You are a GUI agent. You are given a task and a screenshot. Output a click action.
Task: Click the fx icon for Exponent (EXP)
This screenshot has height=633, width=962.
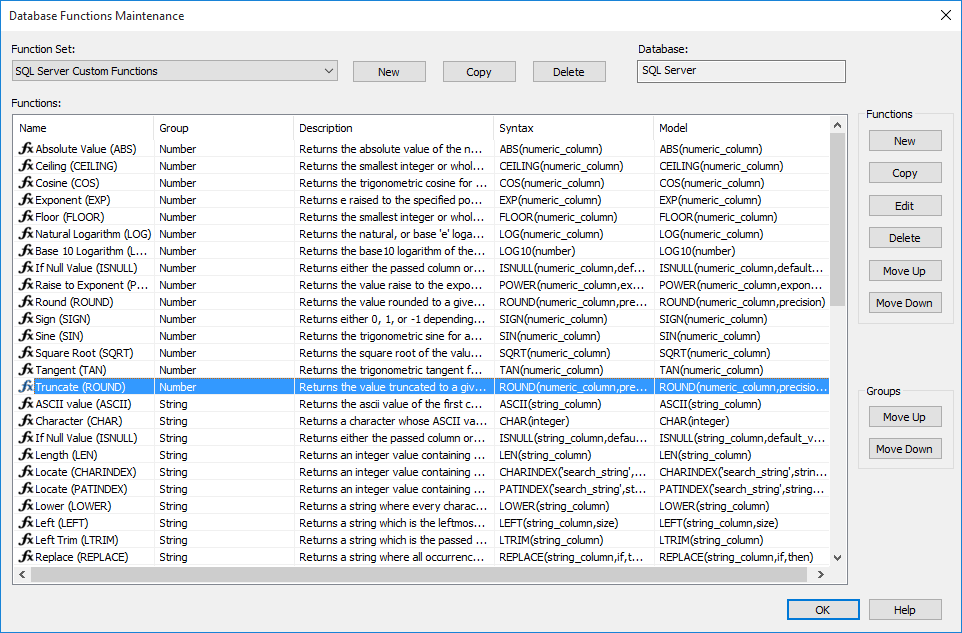(x=26, y=200)
